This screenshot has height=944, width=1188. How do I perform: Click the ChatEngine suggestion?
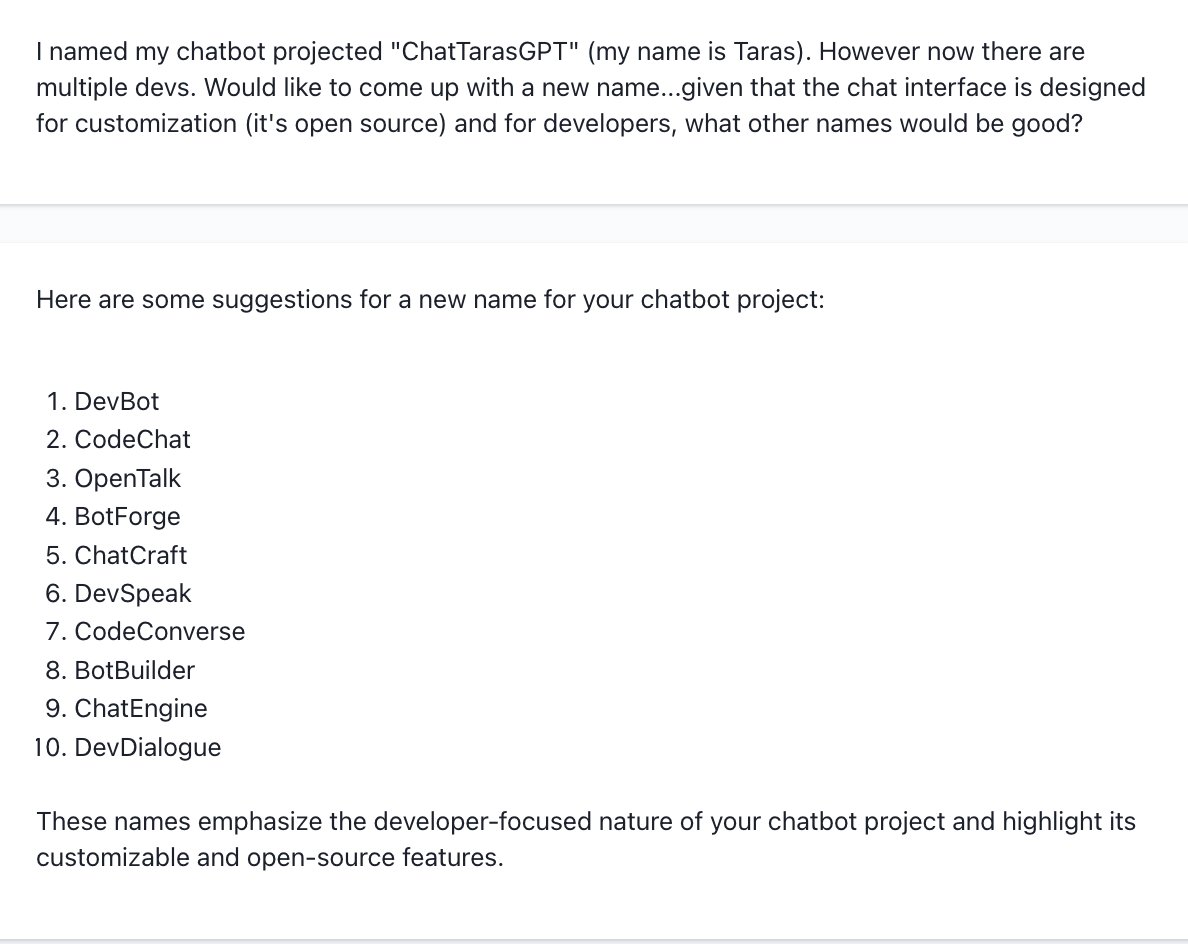click(140, 709)
